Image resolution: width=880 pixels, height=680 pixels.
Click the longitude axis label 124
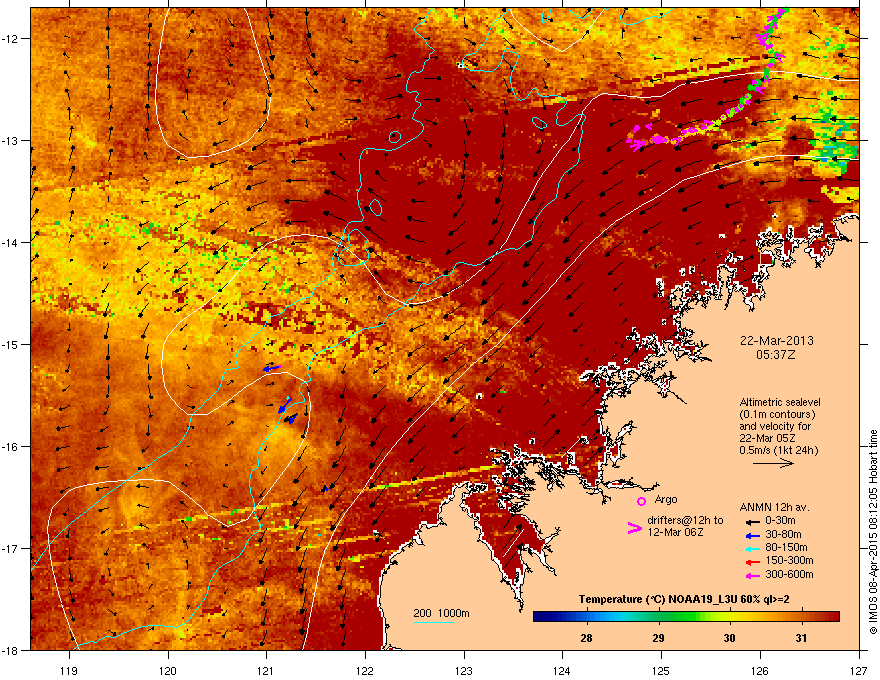pos(562,670)
